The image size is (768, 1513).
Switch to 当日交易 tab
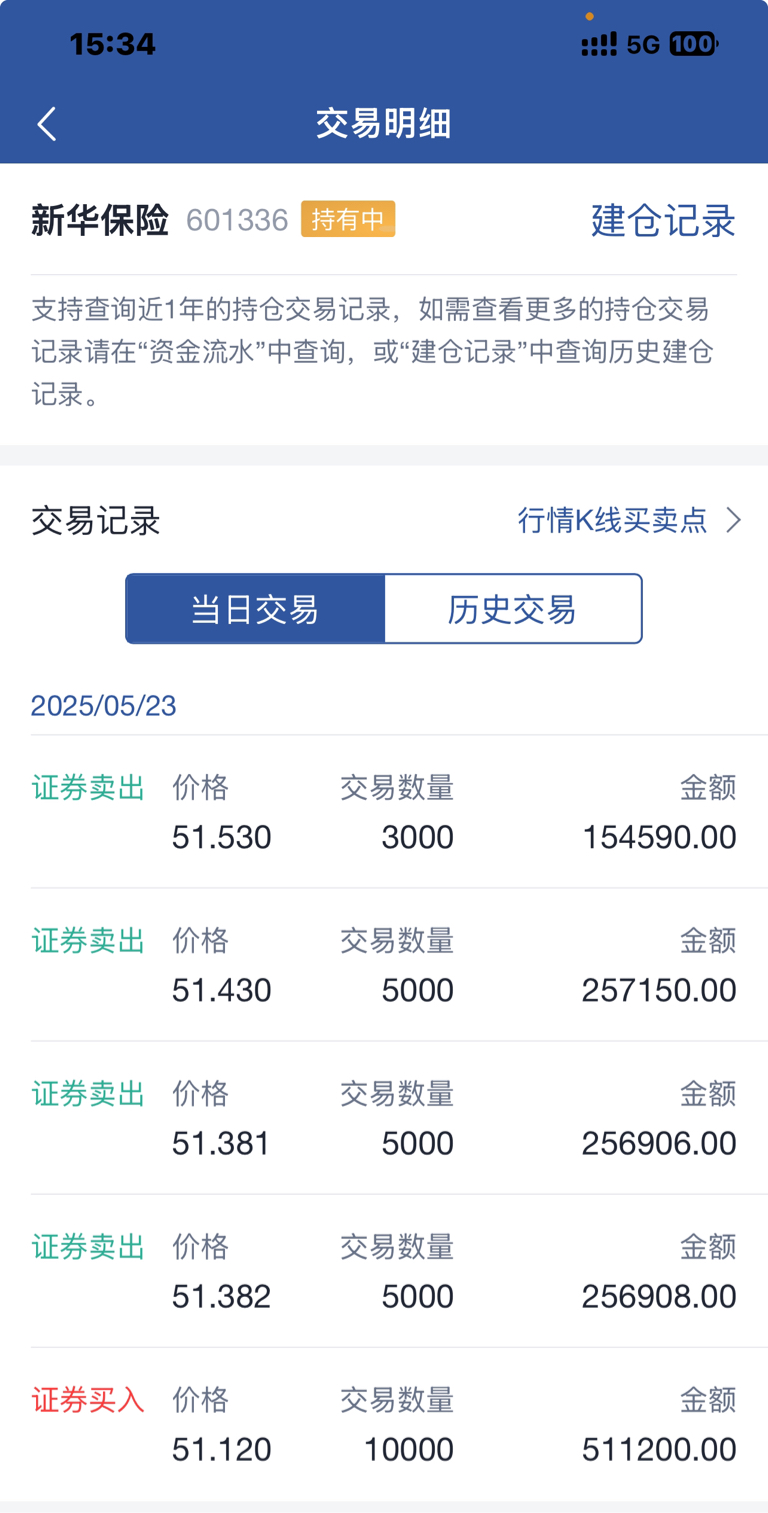click(255, 608)
